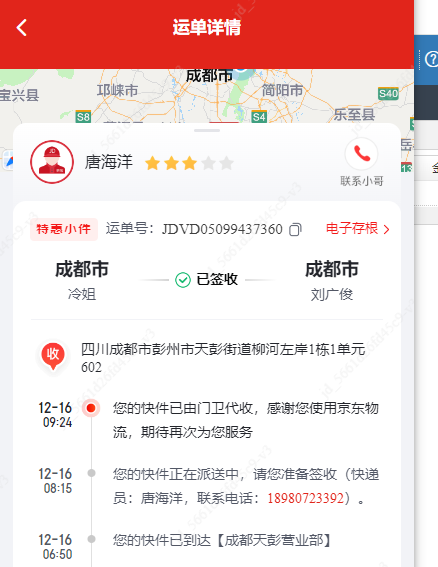Grab the panel drag handle bar
This screenshot has height=567, width=438.
click(207, 131)
